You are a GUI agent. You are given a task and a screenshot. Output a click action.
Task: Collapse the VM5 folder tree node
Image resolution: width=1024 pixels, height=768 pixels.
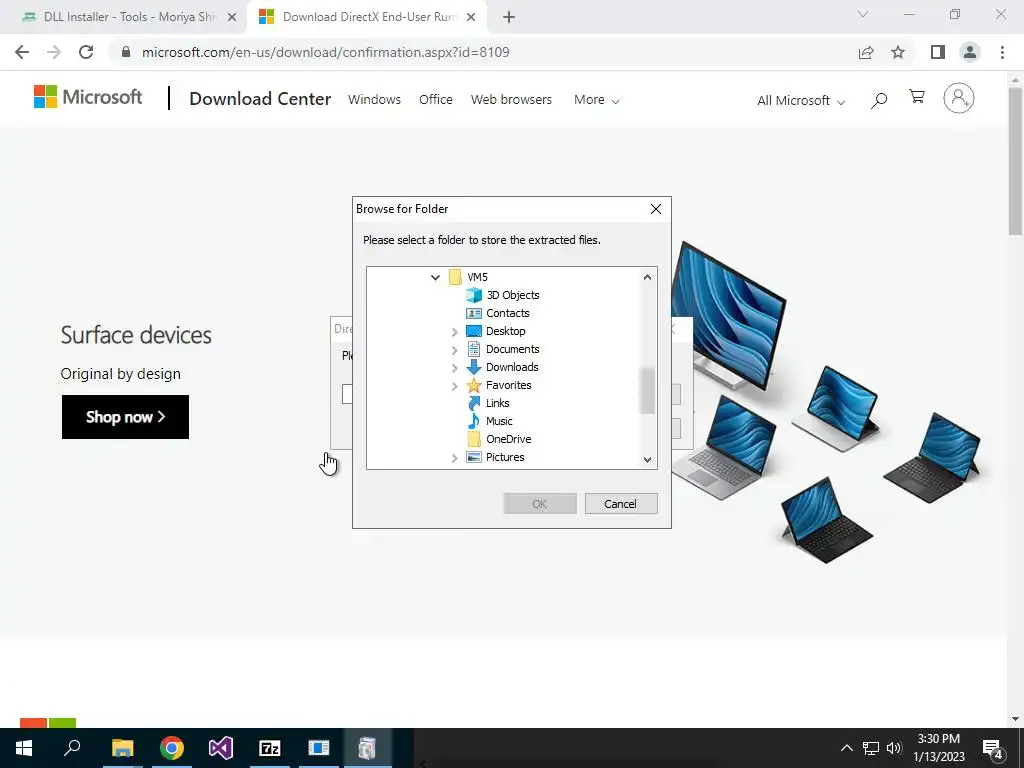(436, 278)
